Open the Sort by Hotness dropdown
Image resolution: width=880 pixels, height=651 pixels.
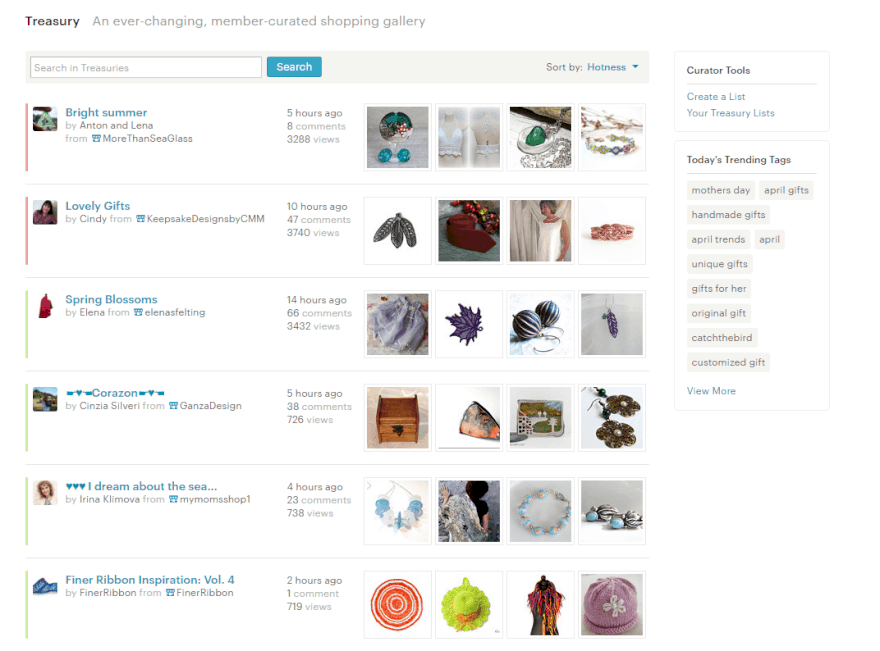pyautogui.click(x=612, y=67)
